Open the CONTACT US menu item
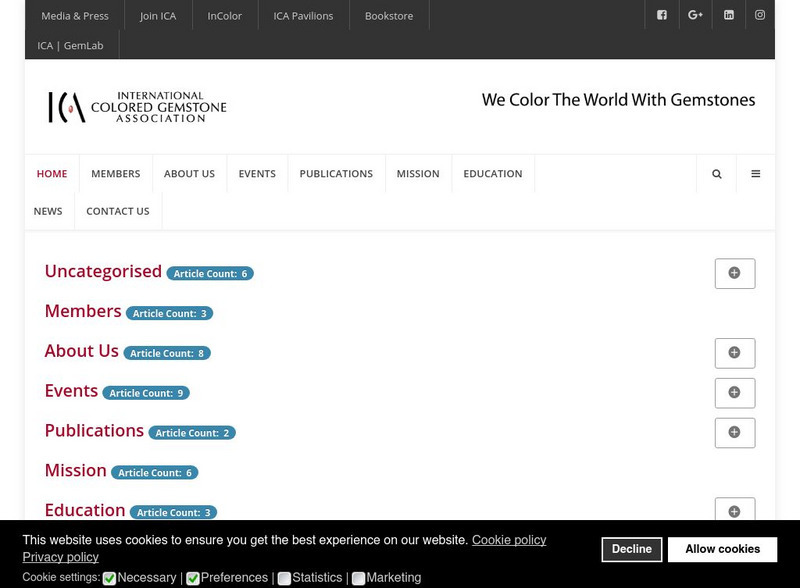The width and height of the screenshot is (800, 588). (118, 211)
